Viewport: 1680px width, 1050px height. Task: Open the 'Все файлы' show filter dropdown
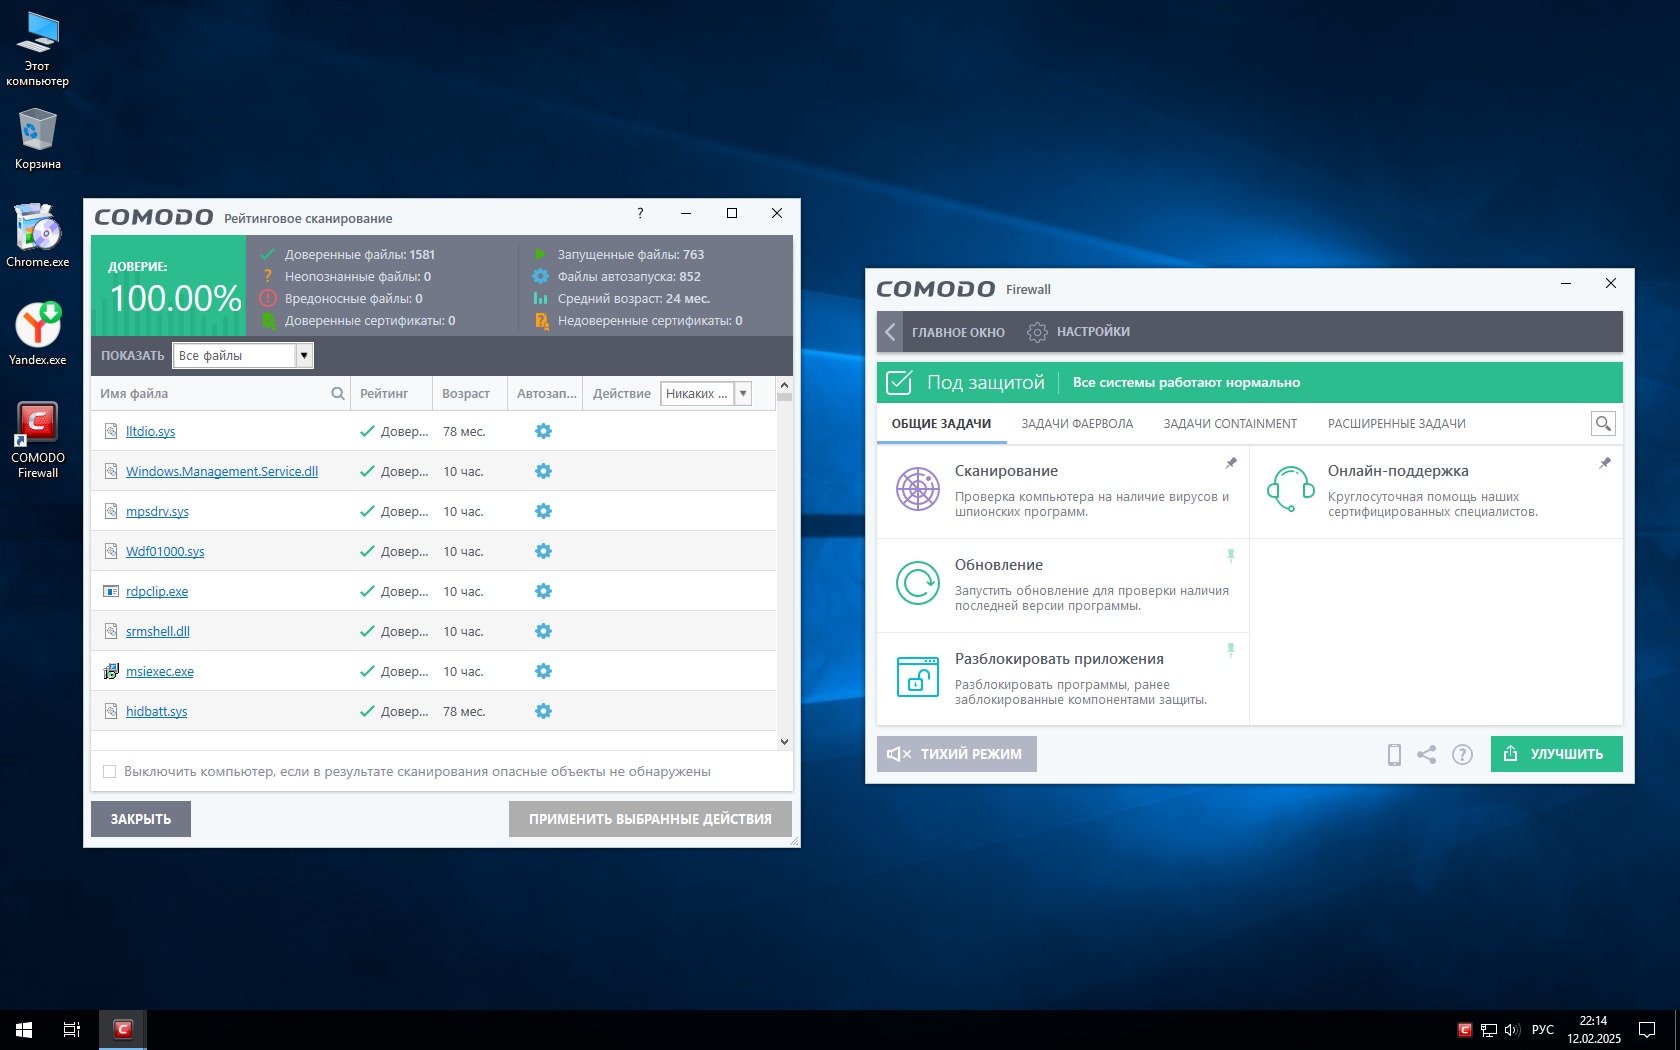point(304,356)
